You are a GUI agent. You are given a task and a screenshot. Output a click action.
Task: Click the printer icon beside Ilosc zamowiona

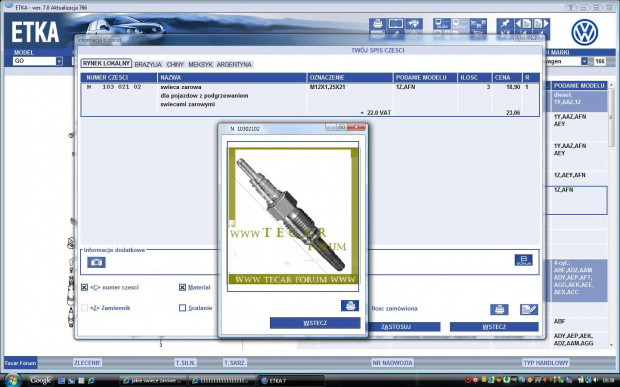click(x=499, y=309)
